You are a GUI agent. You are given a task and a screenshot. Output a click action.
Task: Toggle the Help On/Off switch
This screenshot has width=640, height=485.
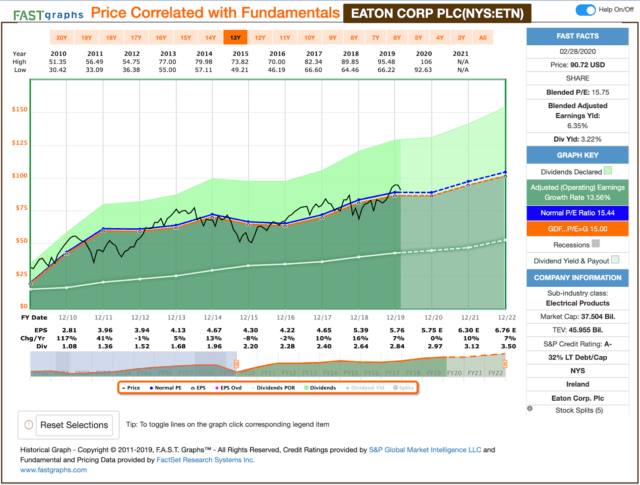click(586, 10)
